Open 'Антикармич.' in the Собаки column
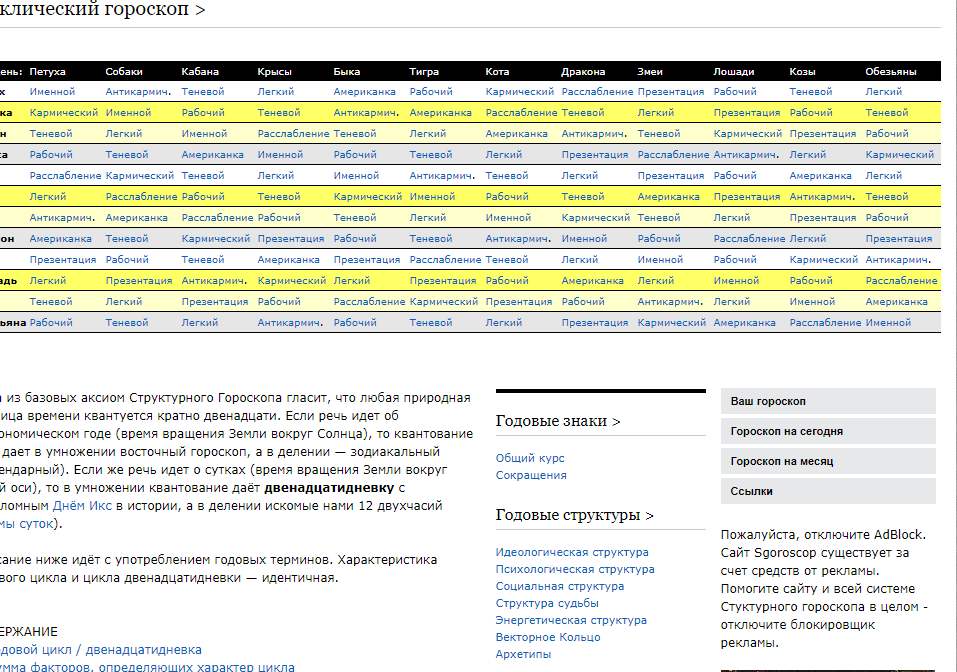Screen dimensions: 957x672 [x=138, y=92]
